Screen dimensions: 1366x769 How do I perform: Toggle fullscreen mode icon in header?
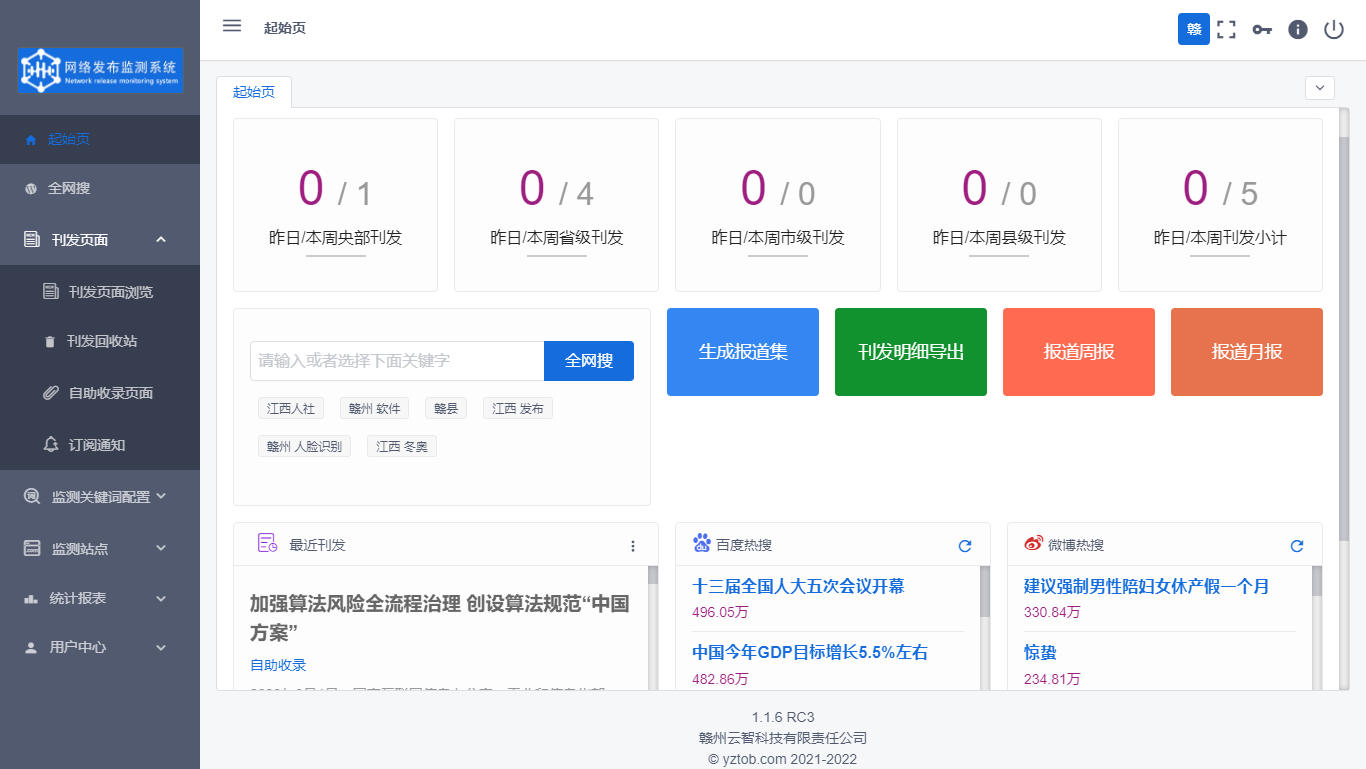[x=1226, y=29]
